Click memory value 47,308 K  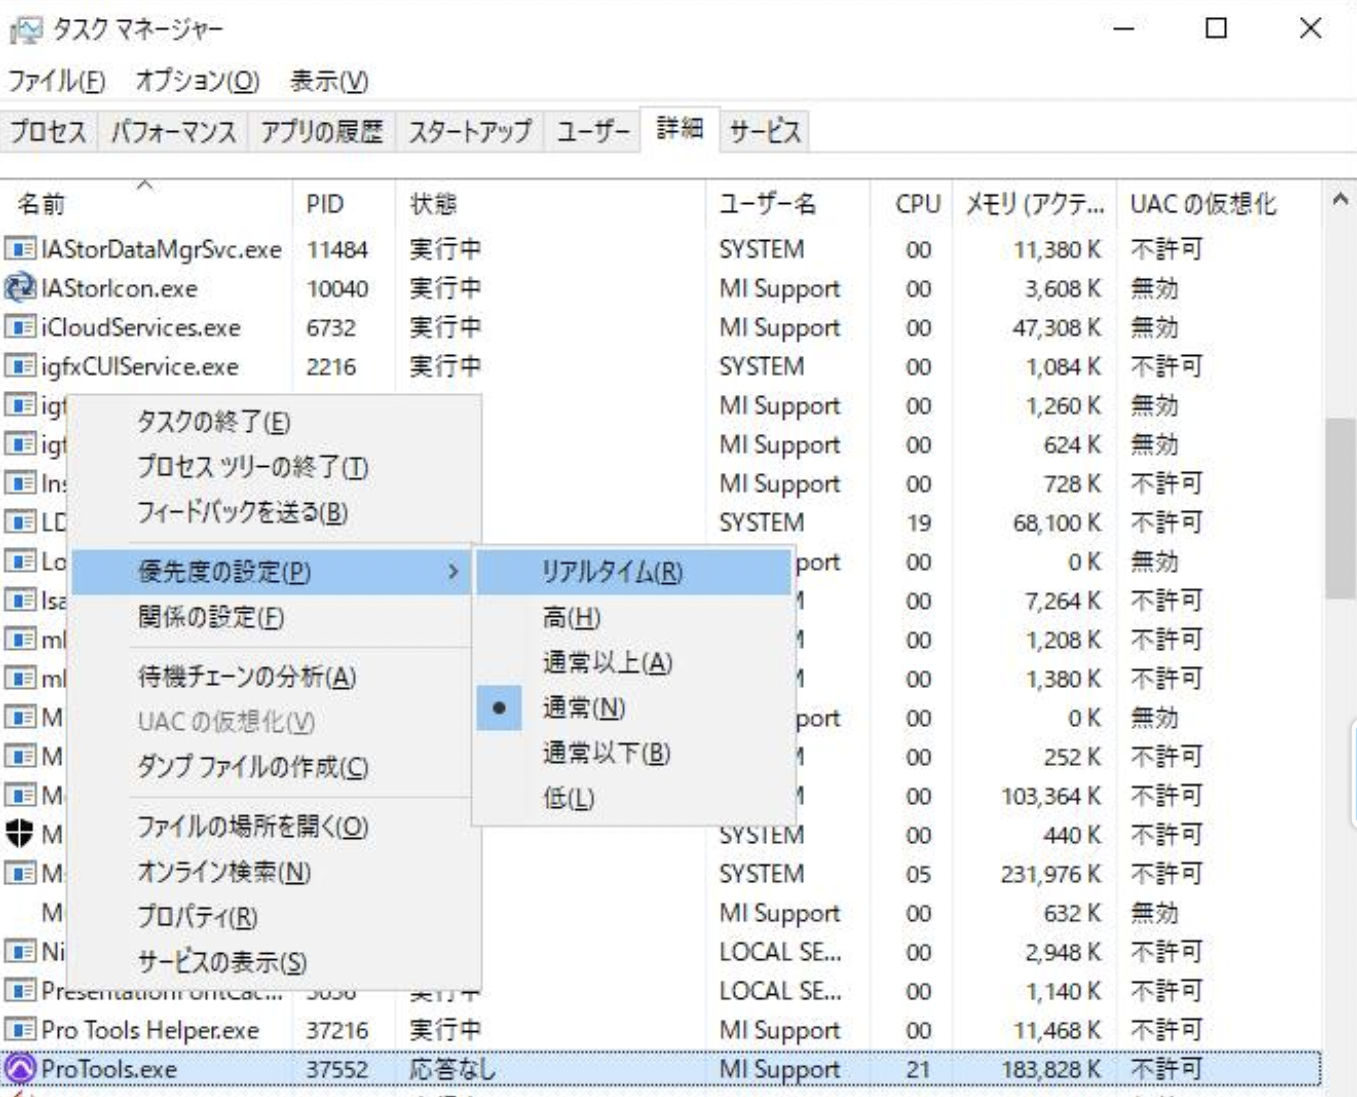(x=1057, y=327)
